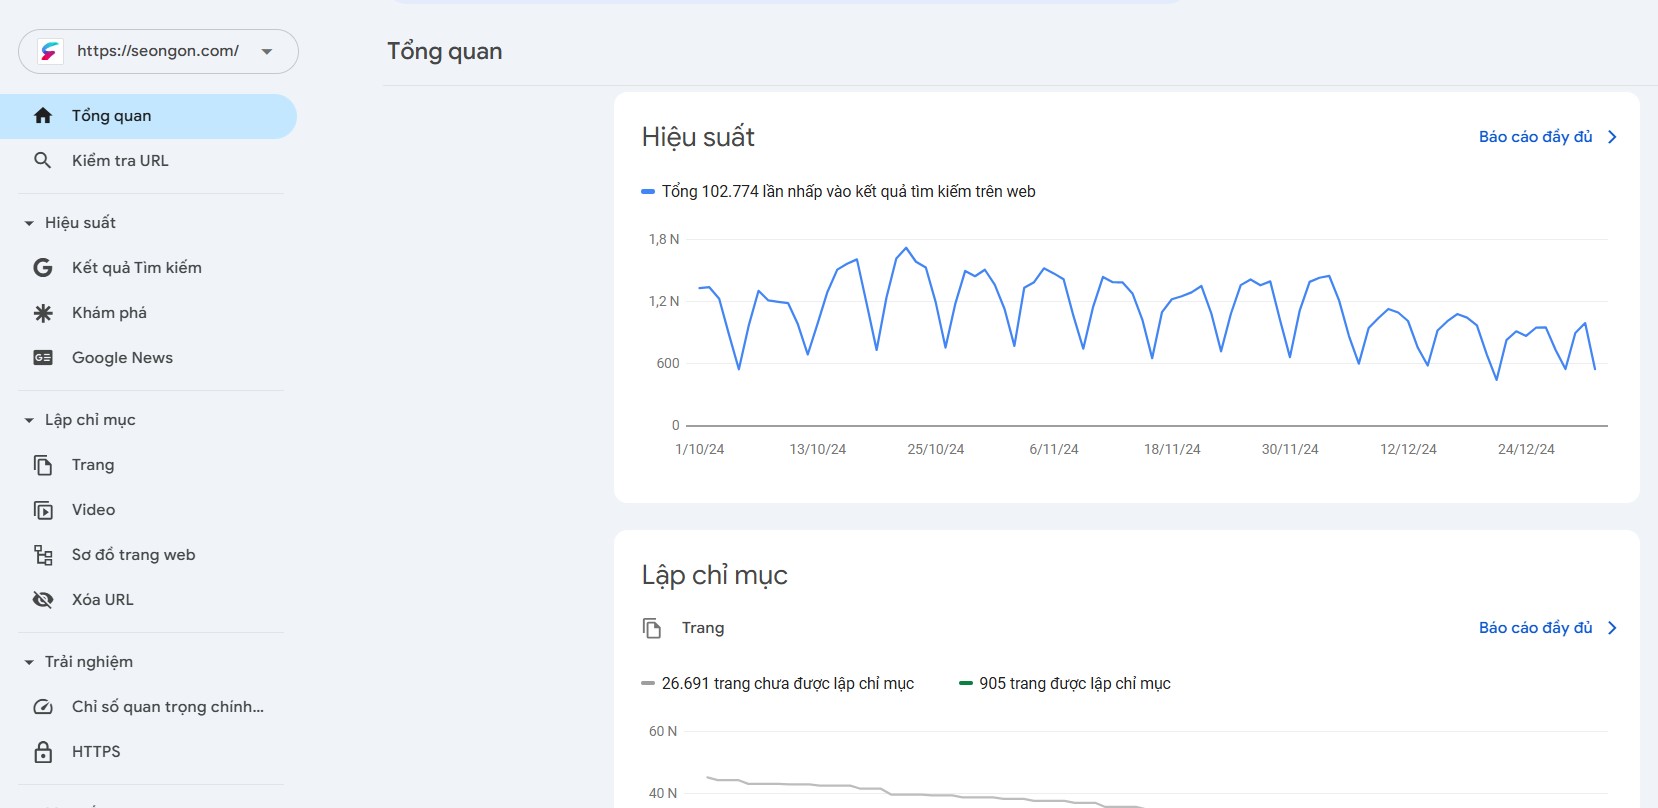Click the home icon beside Tổng quan

[x=43, y=116]
